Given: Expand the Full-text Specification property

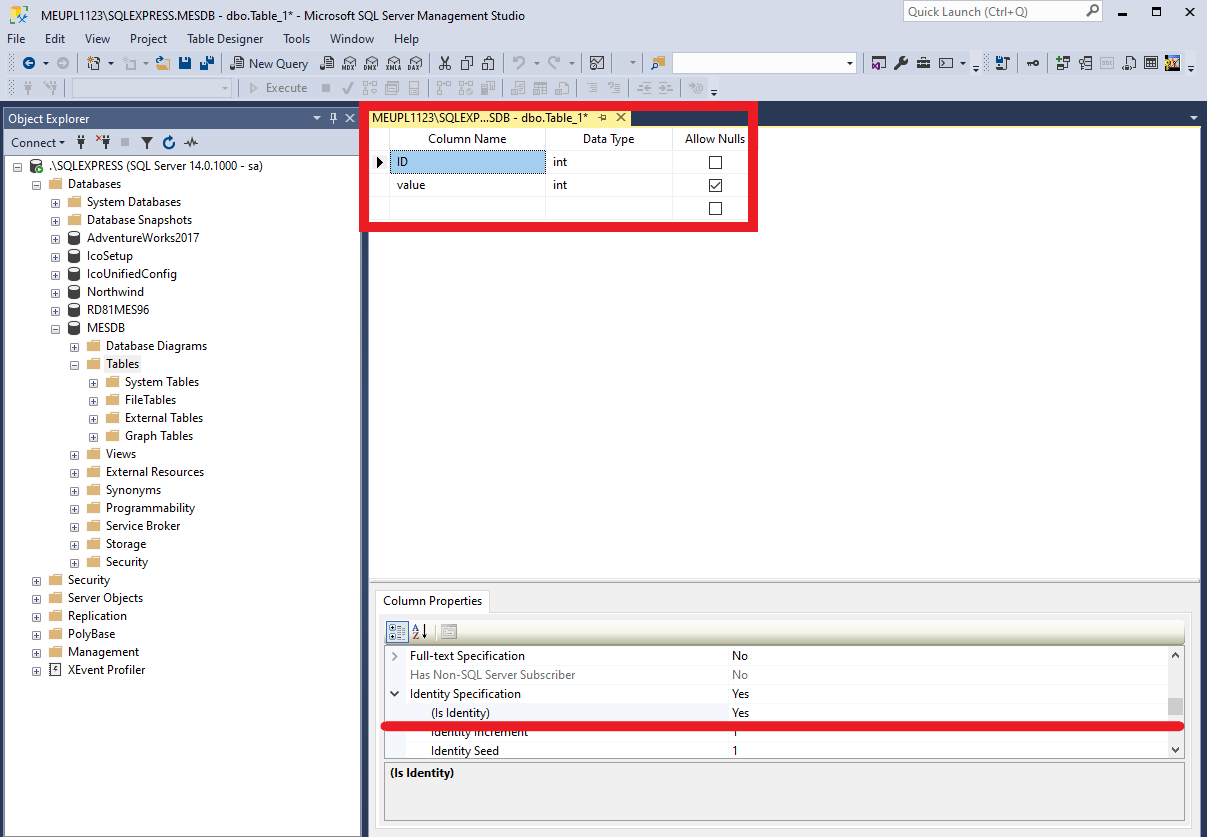Looking at the screenshot, I should [395, 656].
